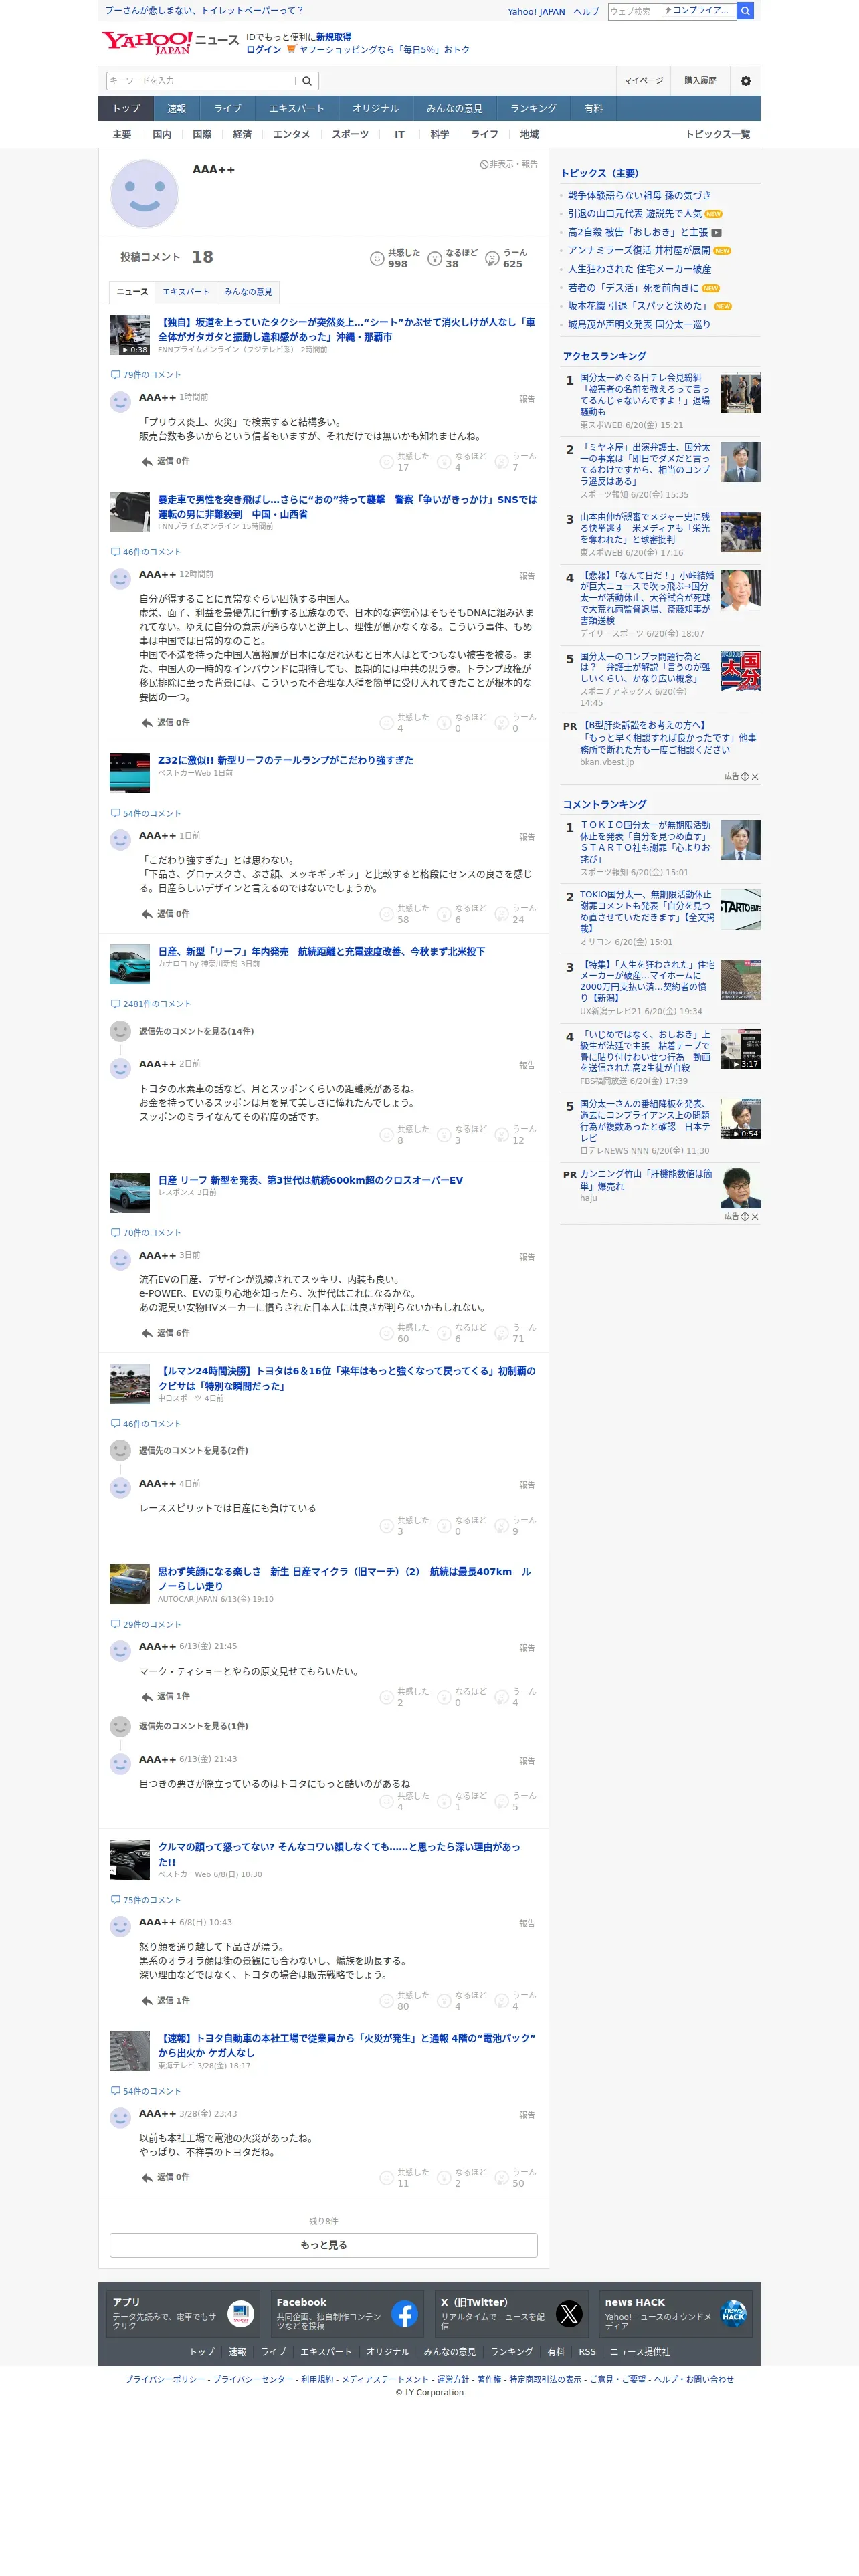Select the スポーツ category menu item
Image resolution: width=859 pixels, height=2576 pixels.
[x=350, y=134]
